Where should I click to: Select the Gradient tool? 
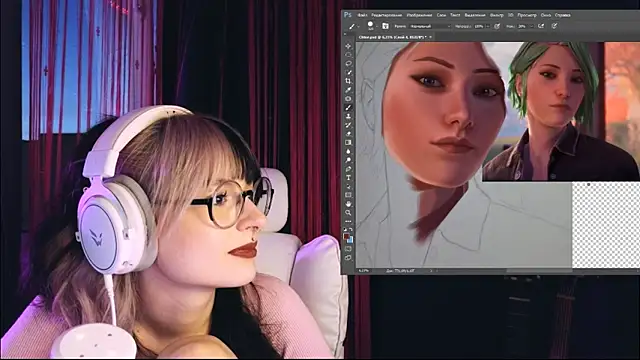348,142
